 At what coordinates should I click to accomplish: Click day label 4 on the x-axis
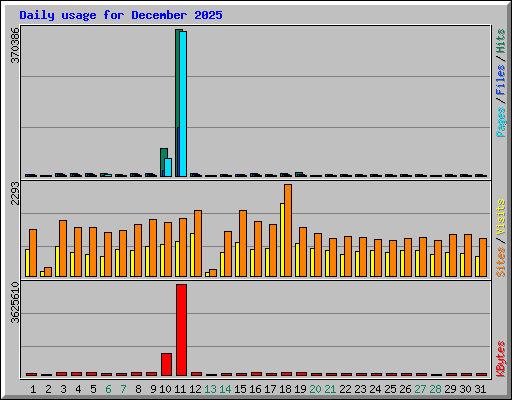78,389
